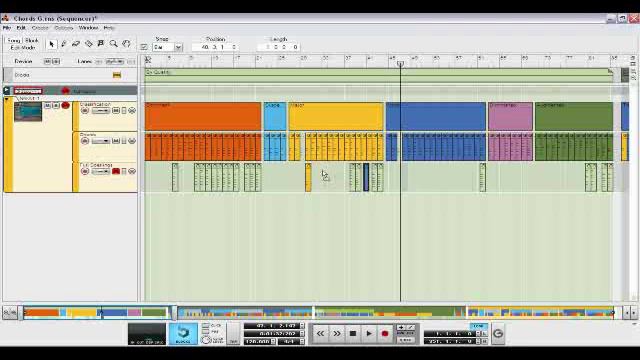Click the Device solo-all S button

pos(56,61)
